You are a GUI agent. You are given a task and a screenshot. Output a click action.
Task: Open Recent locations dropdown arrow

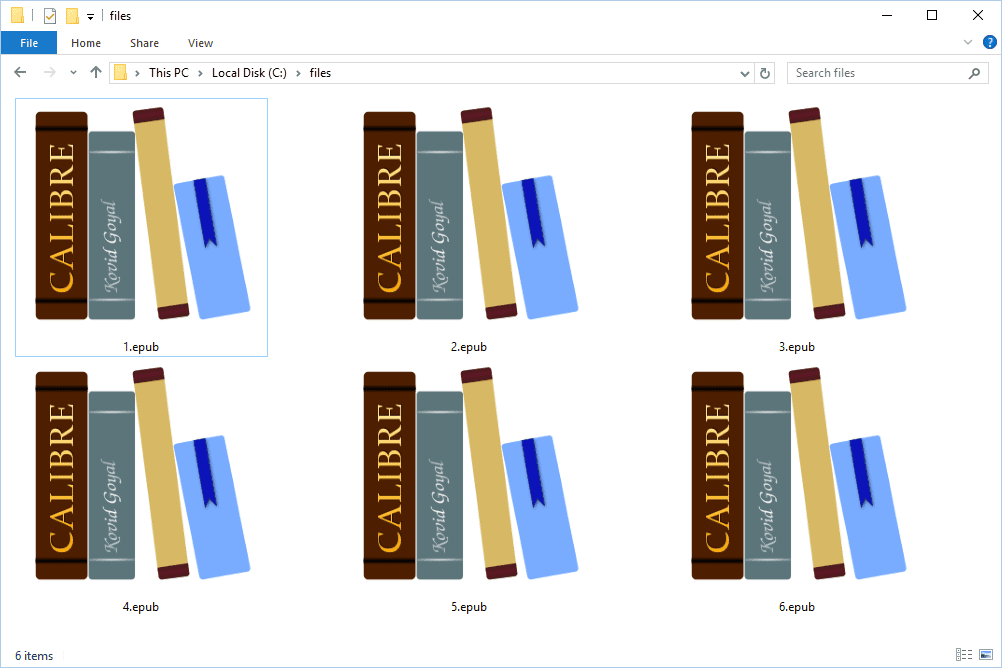(73, 73)
